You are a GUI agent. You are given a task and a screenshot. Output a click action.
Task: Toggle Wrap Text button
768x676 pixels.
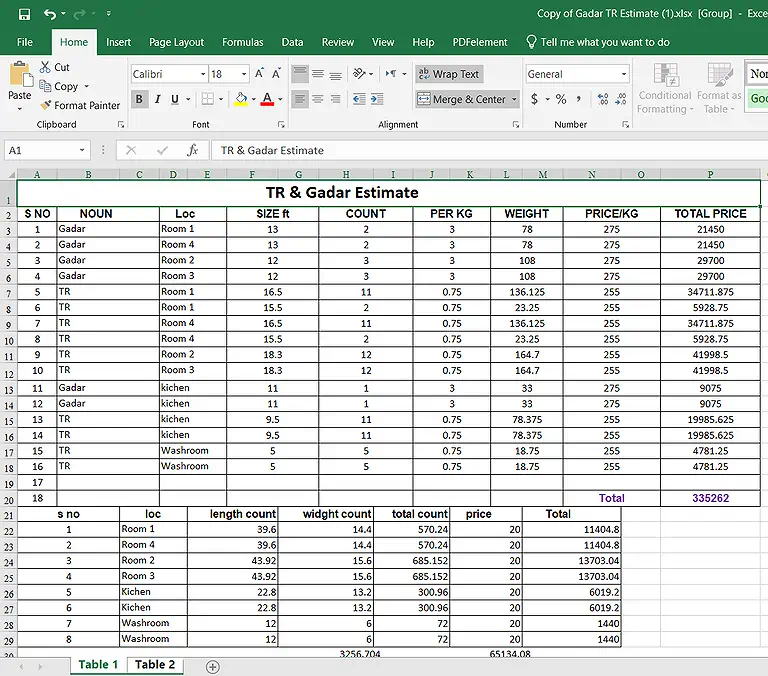pyautogui.click(x=449, y=74)
